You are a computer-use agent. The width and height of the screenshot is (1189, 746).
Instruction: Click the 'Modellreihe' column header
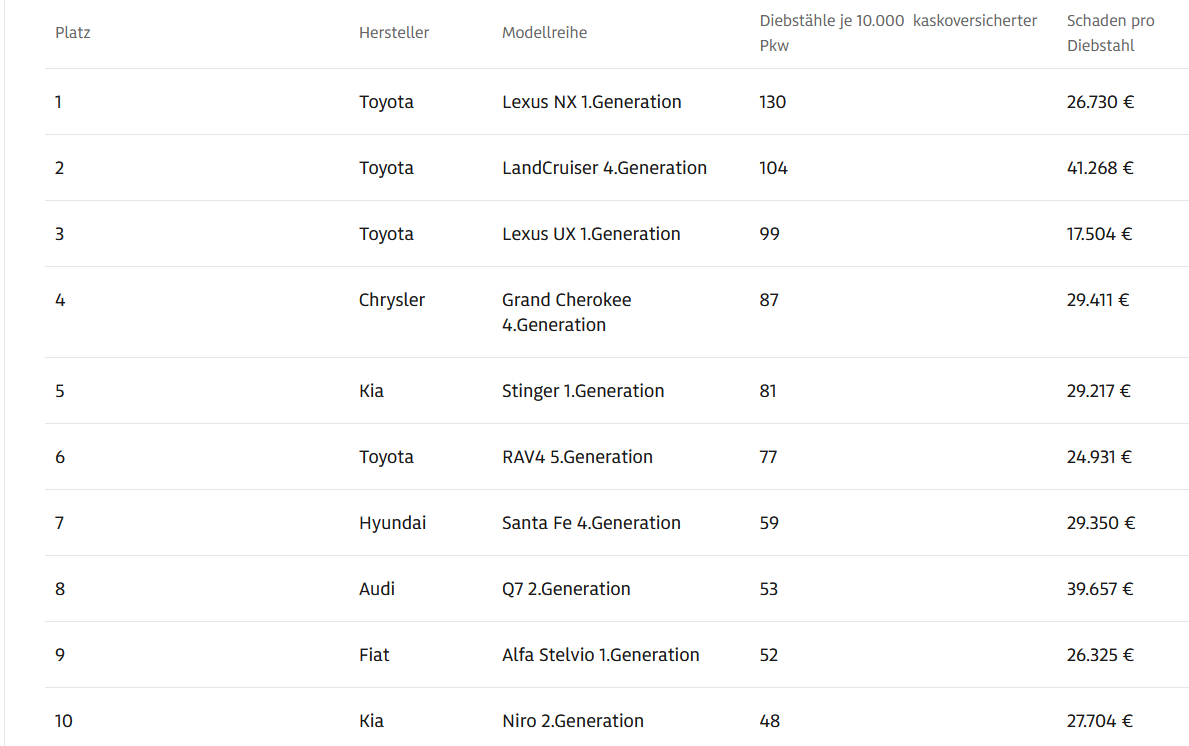(544, 33)
